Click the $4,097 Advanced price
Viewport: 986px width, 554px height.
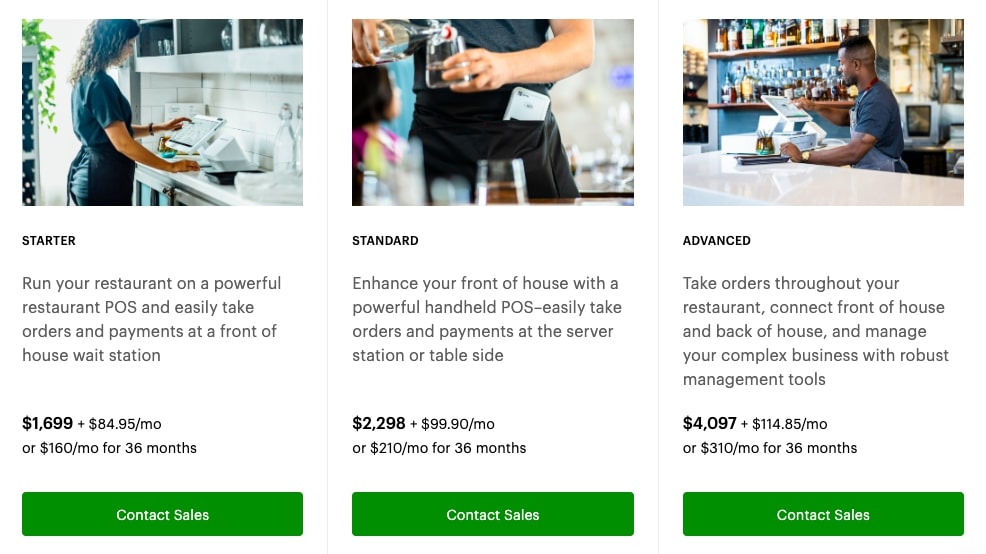[709, 423]
